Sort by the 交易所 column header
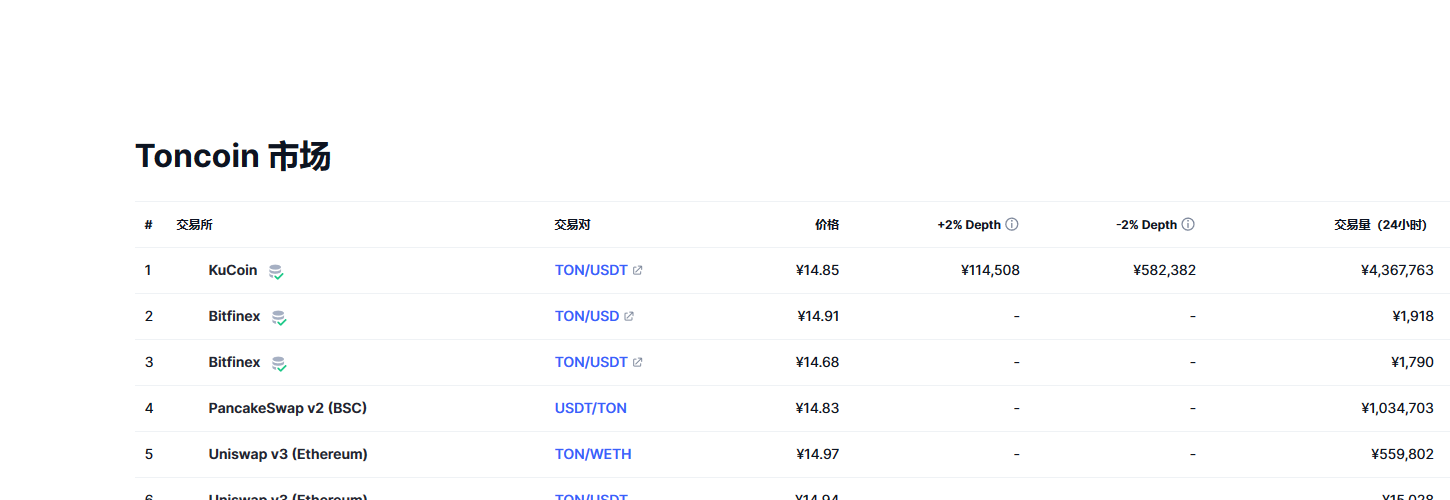This screenshot has height=500, width=1450. tap(194, 225)
